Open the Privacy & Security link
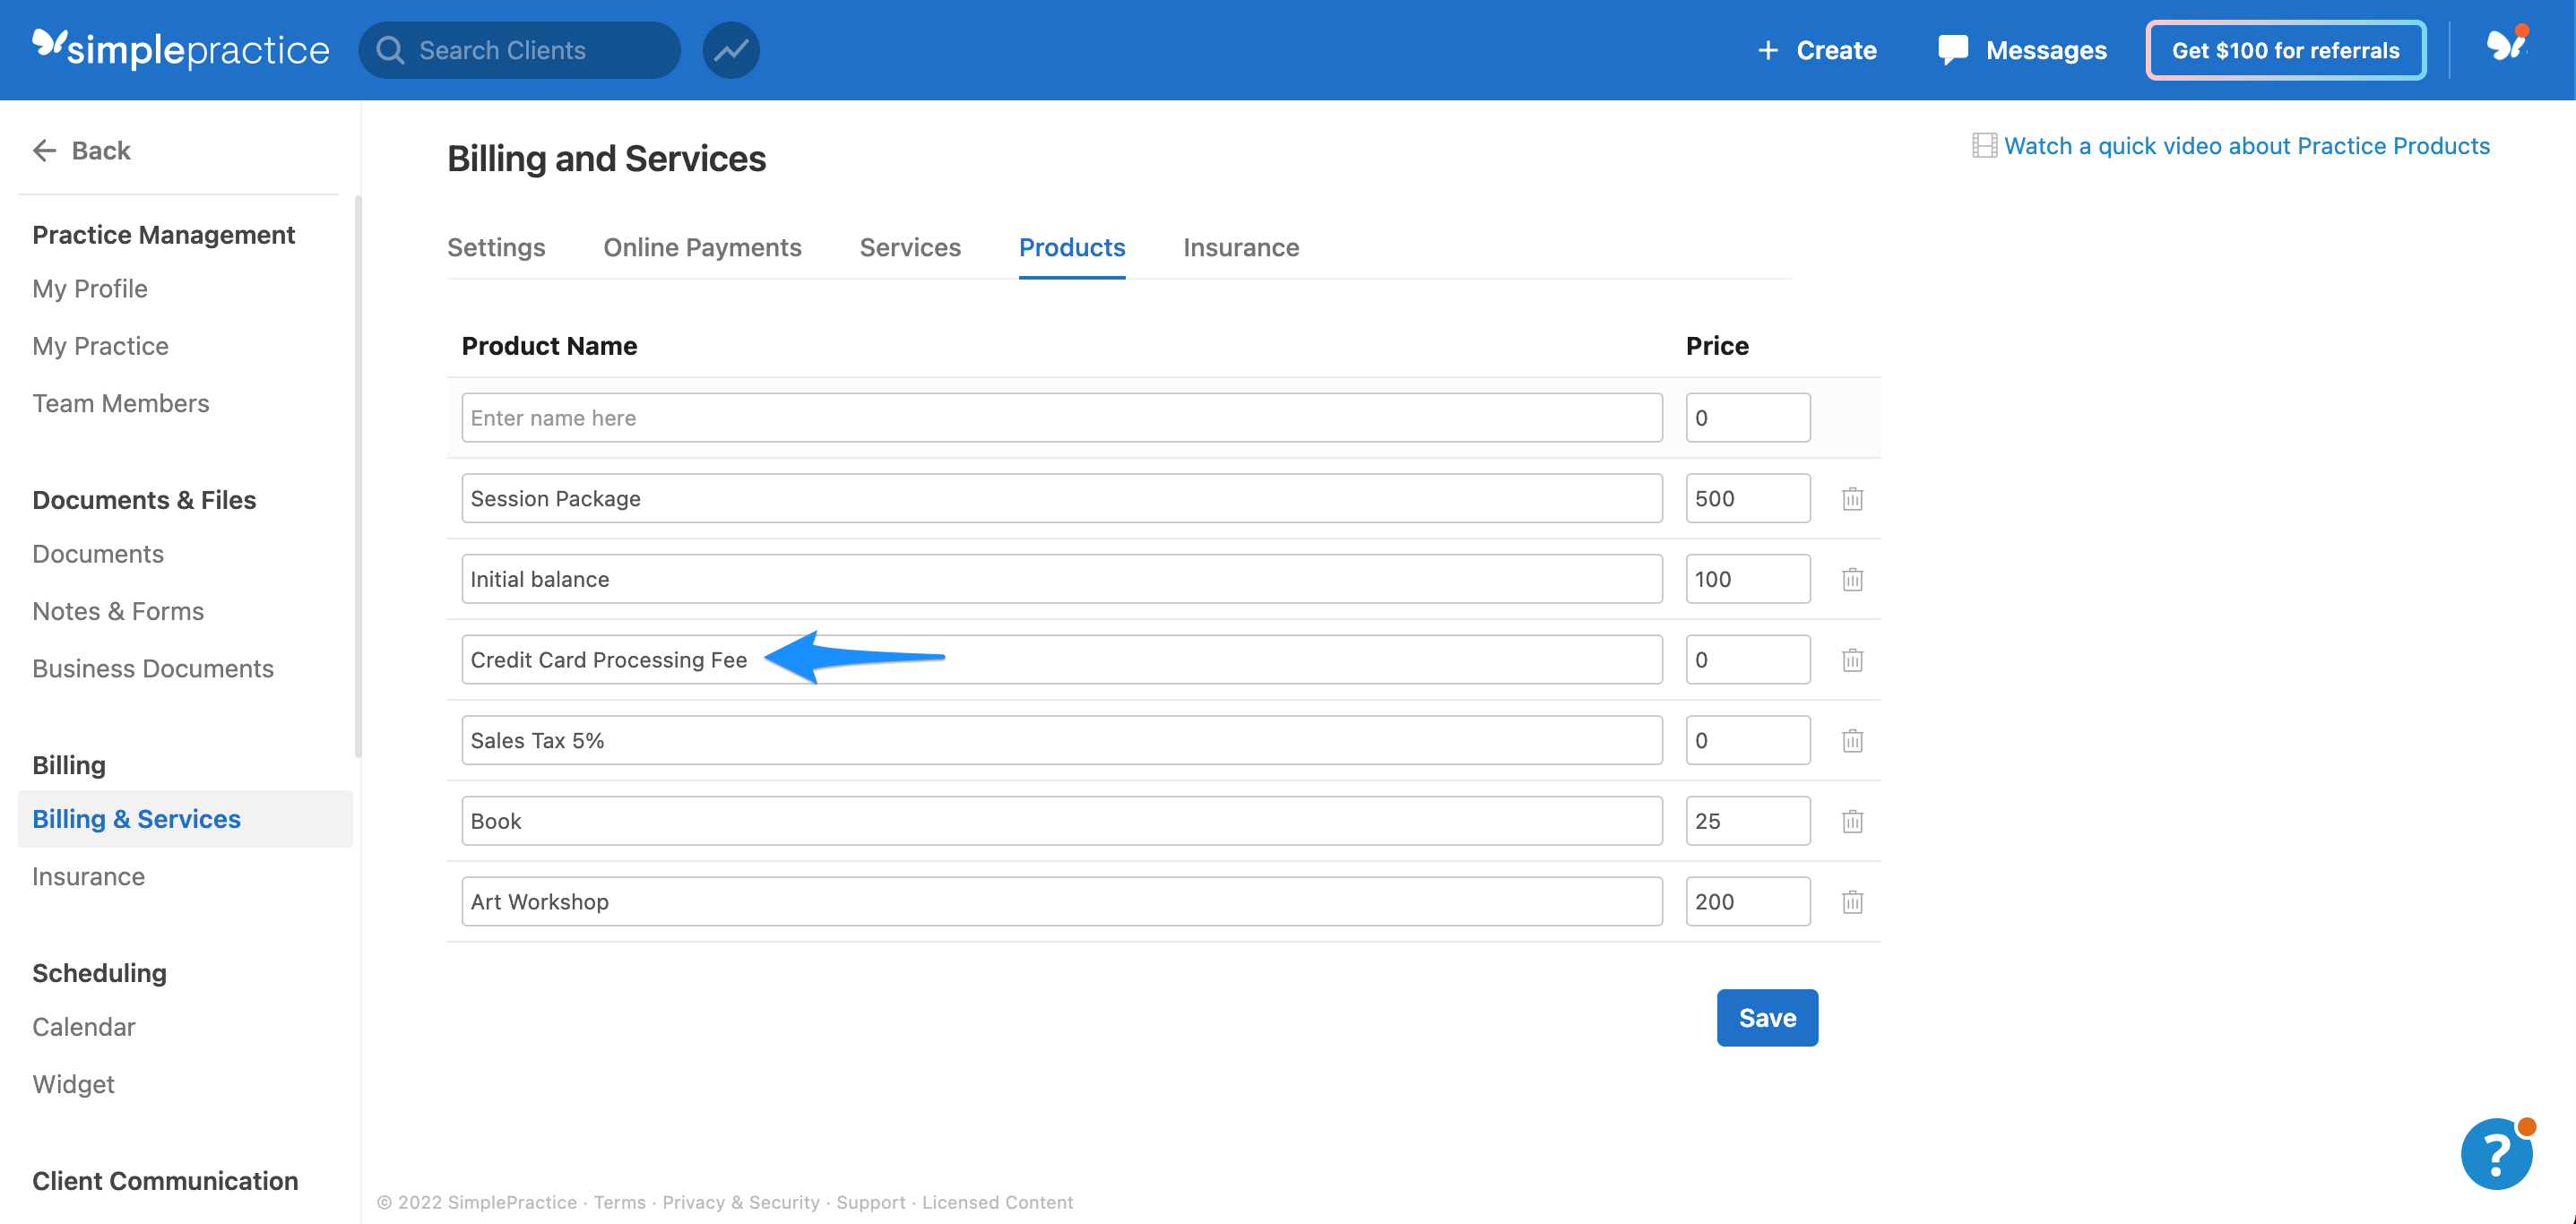Screen dimensions: 2576x1224 point(740,1202)
